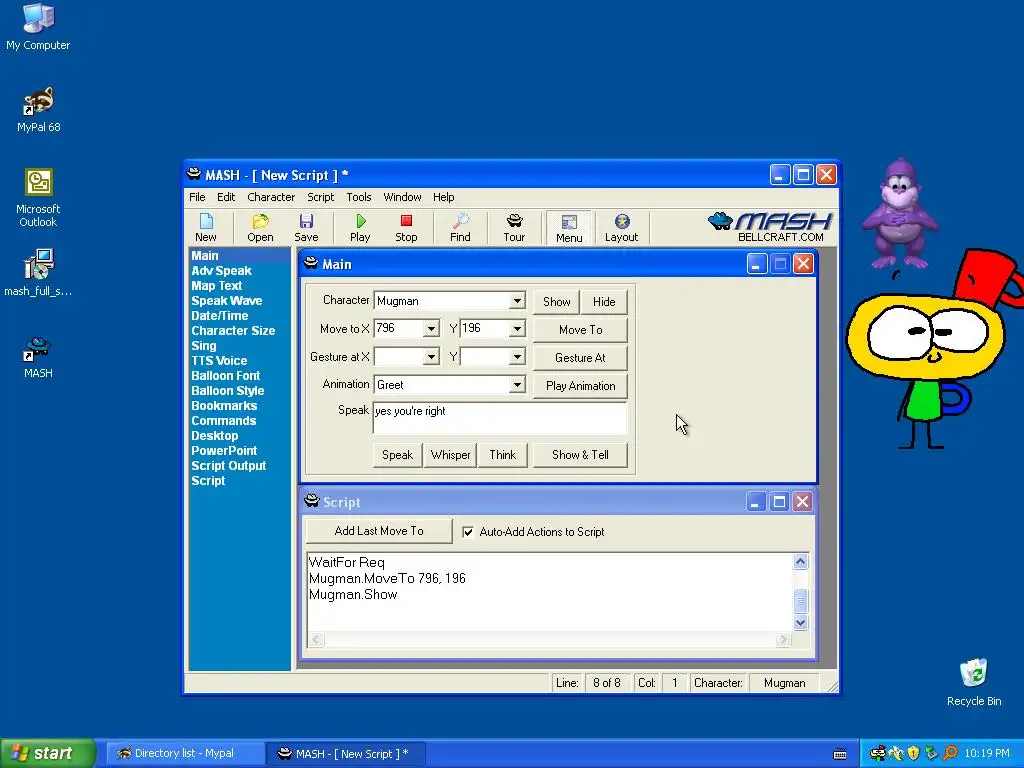The image size is (1024, 768).
Task: Open a script with the Open icon
Action: (260, 227)
